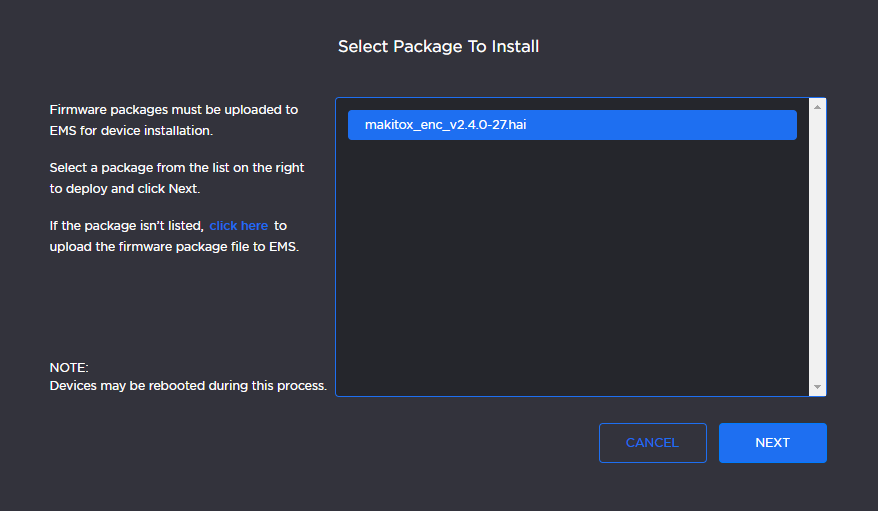Click the 'Select a package from the list' text
The width and height of the screenshot is (878, 511).
click(x=177, y=168)
